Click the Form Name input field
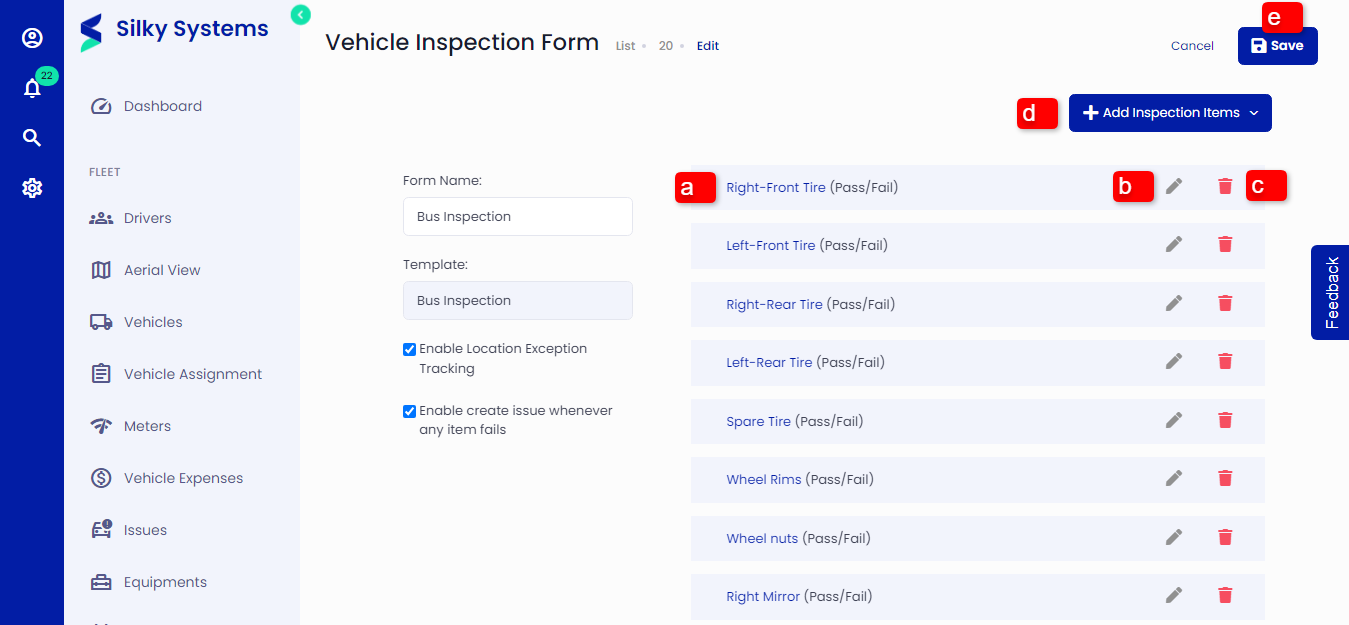1349x625 pixels. click(x=517, y=216)
